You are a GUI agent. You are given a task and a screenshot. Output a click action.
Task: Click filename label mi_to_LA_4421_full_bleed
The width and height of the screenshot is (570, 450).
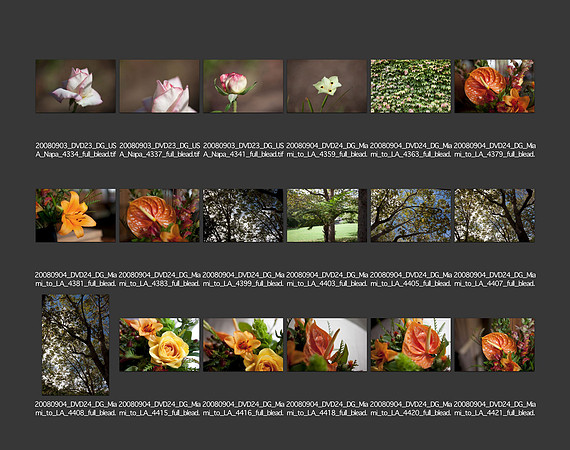click(494, 413)
